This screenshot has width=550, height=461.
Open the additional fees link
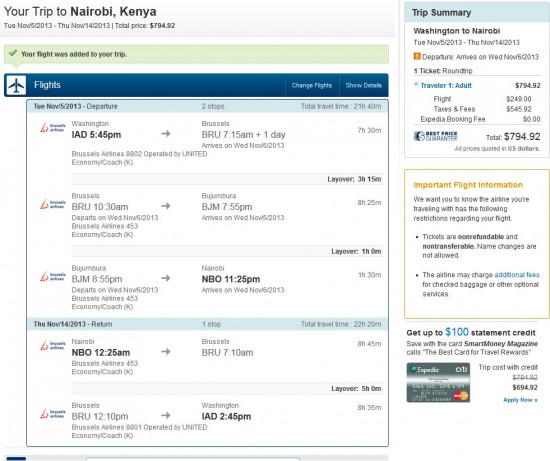[517, 275]
